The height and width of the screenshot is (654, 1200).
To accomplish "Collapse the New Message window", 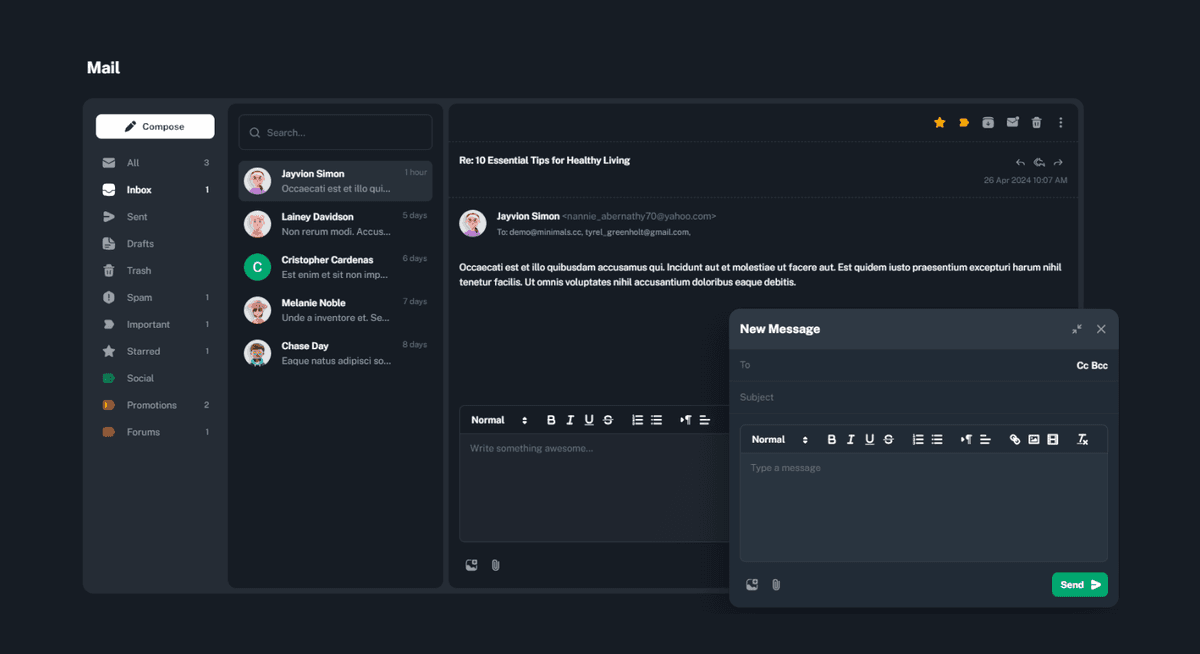I will coord(1077,329).
